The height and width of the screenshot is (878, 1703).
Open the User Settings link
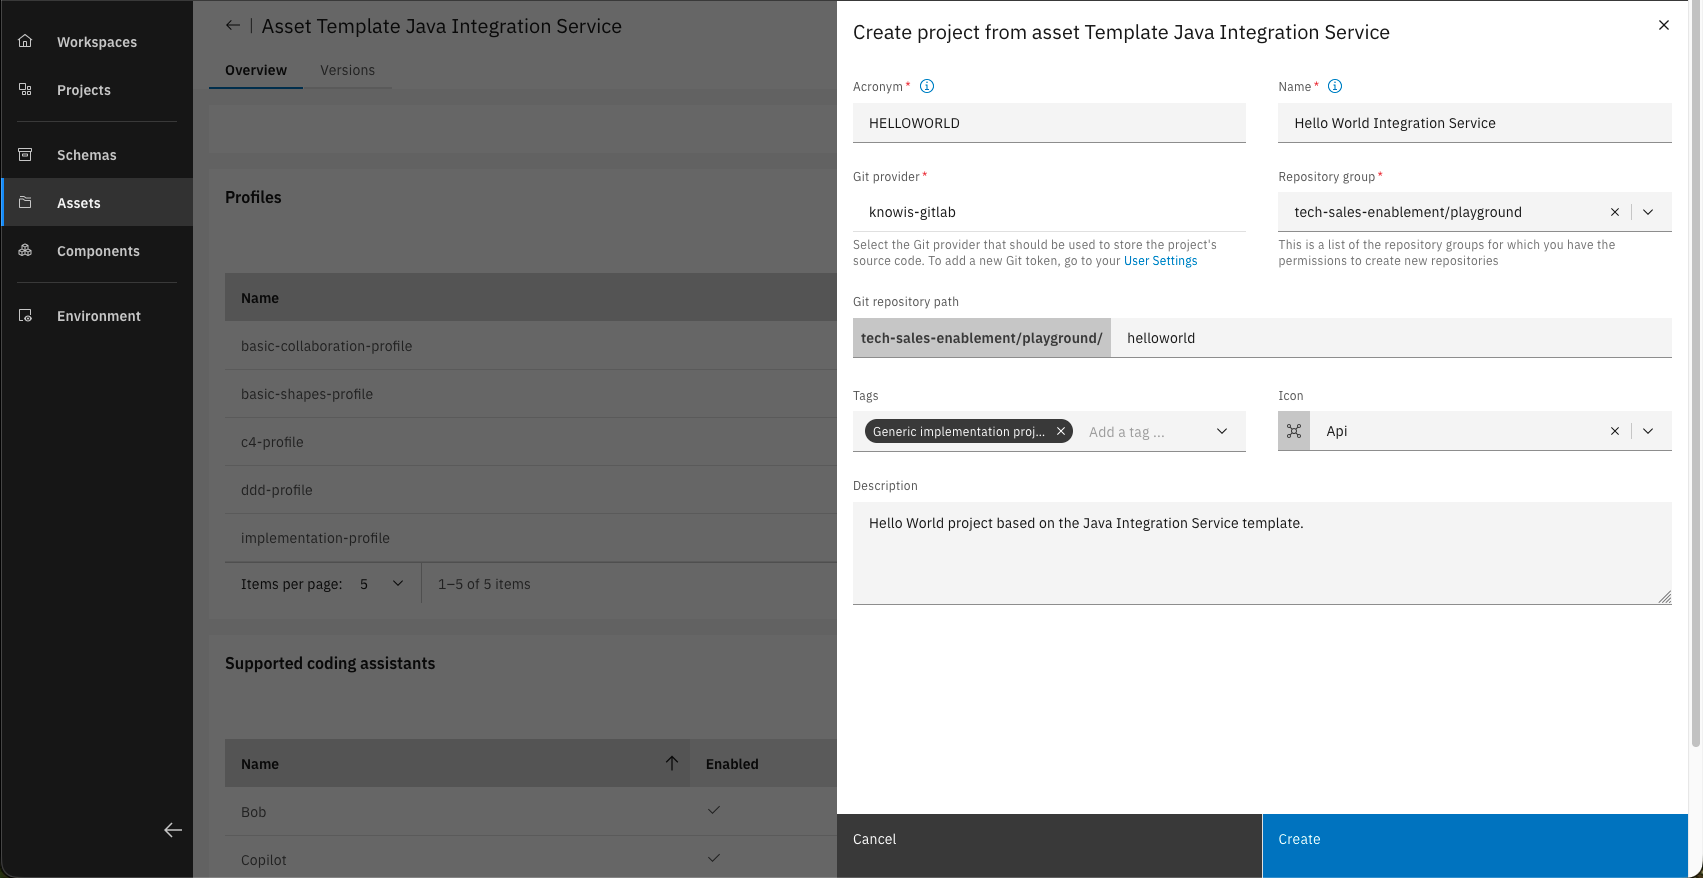[x=1160, y=261]
